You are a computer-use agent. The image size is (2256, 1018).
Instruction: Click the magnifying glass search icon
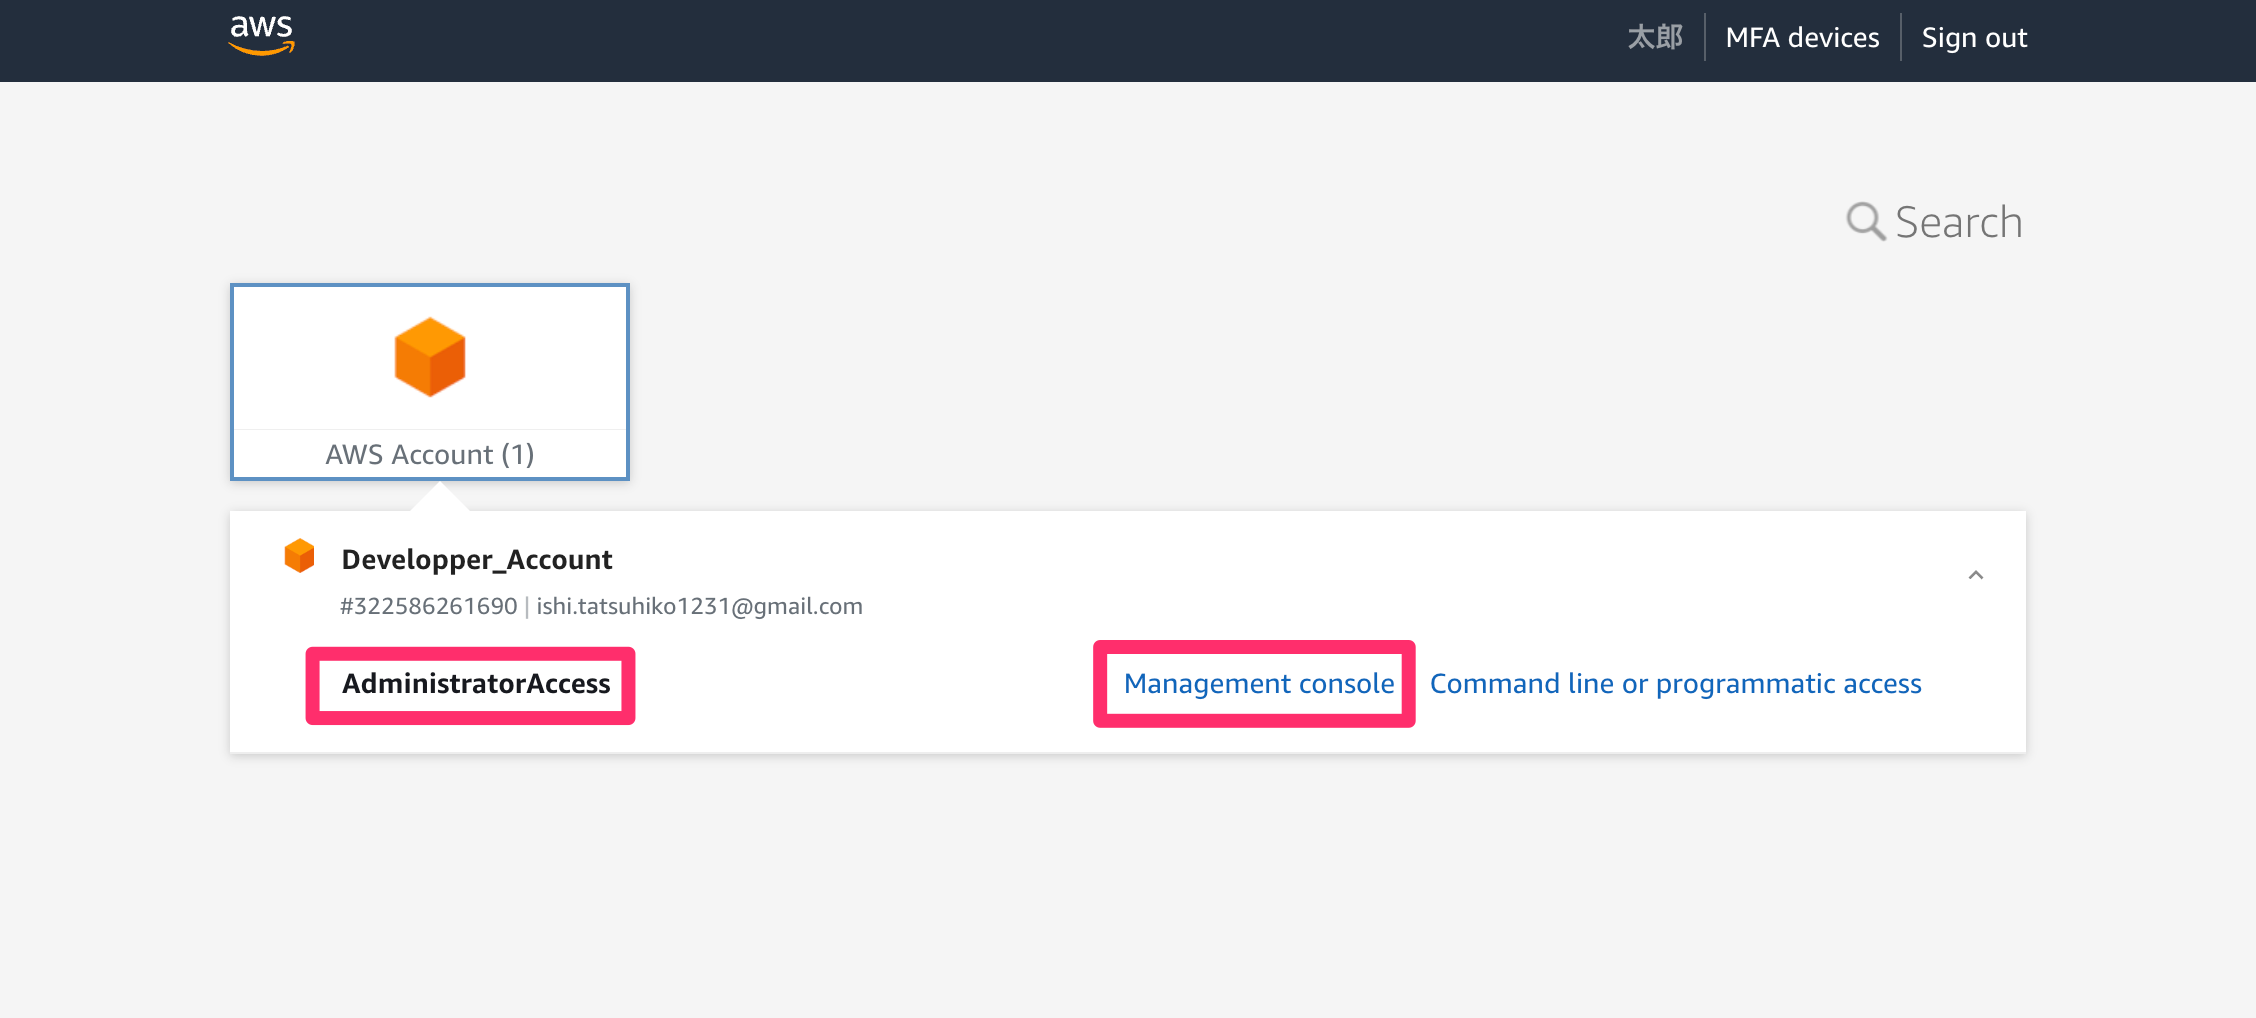click(x=1865, y=221)
